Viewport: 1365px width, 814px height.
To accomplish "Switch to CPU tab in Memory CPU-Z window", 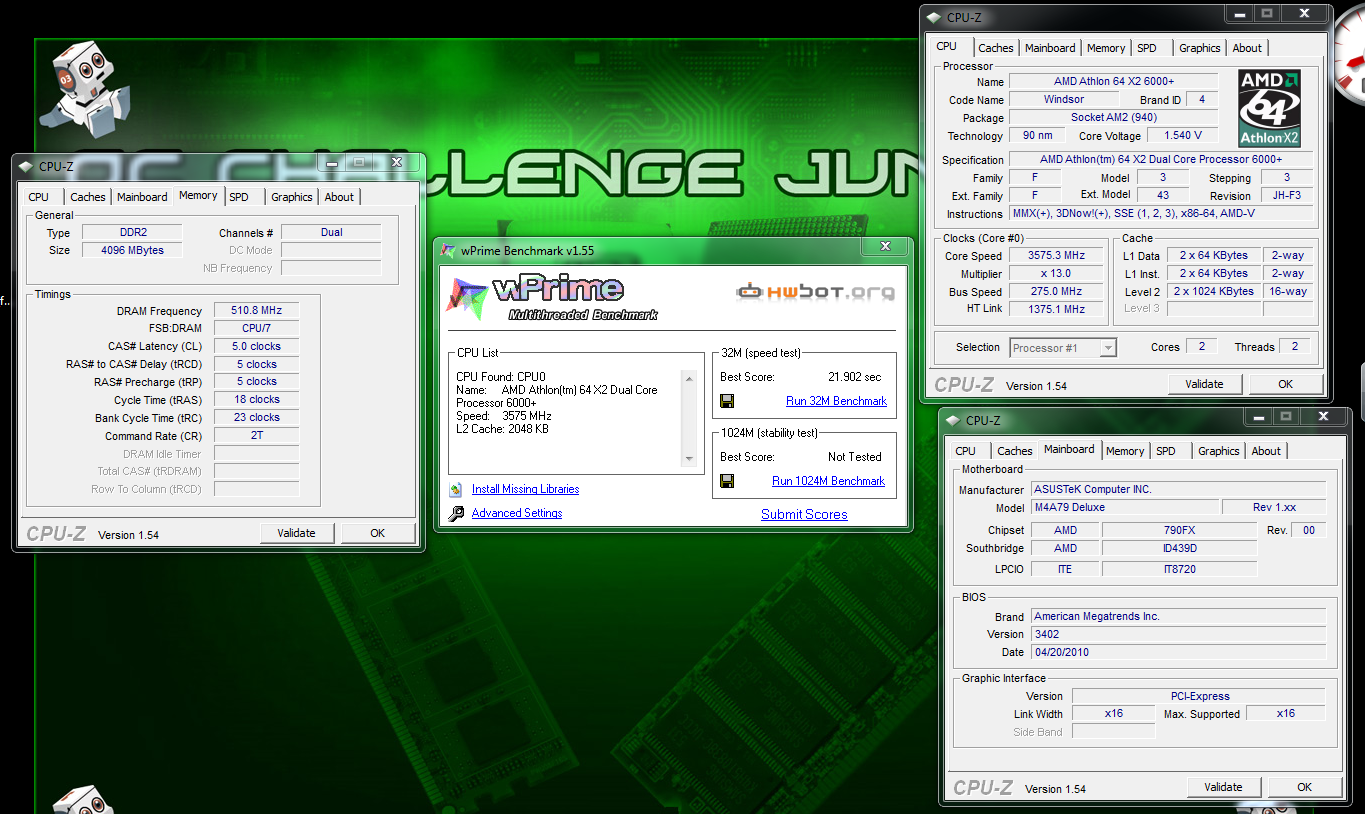I will [x=38, y=197].
